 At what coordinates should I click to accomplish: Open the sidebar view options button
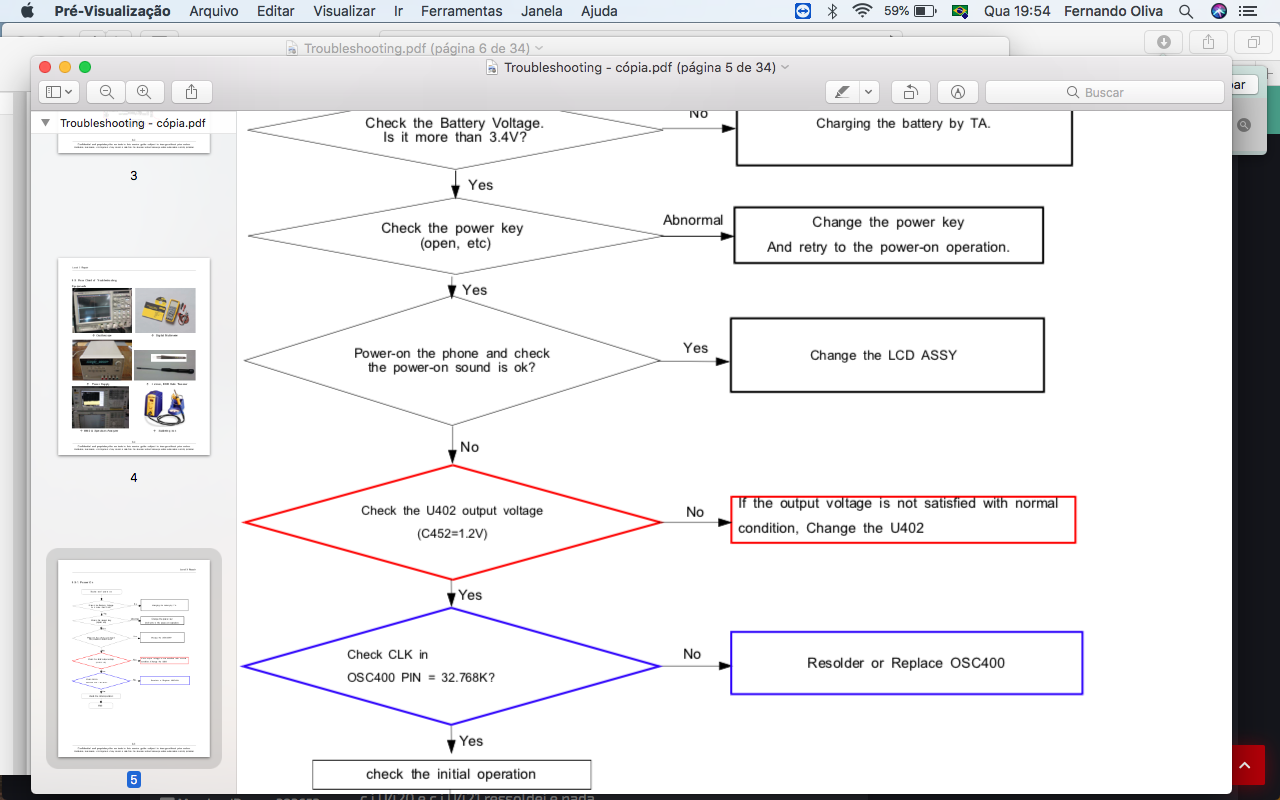pos(59,92)
